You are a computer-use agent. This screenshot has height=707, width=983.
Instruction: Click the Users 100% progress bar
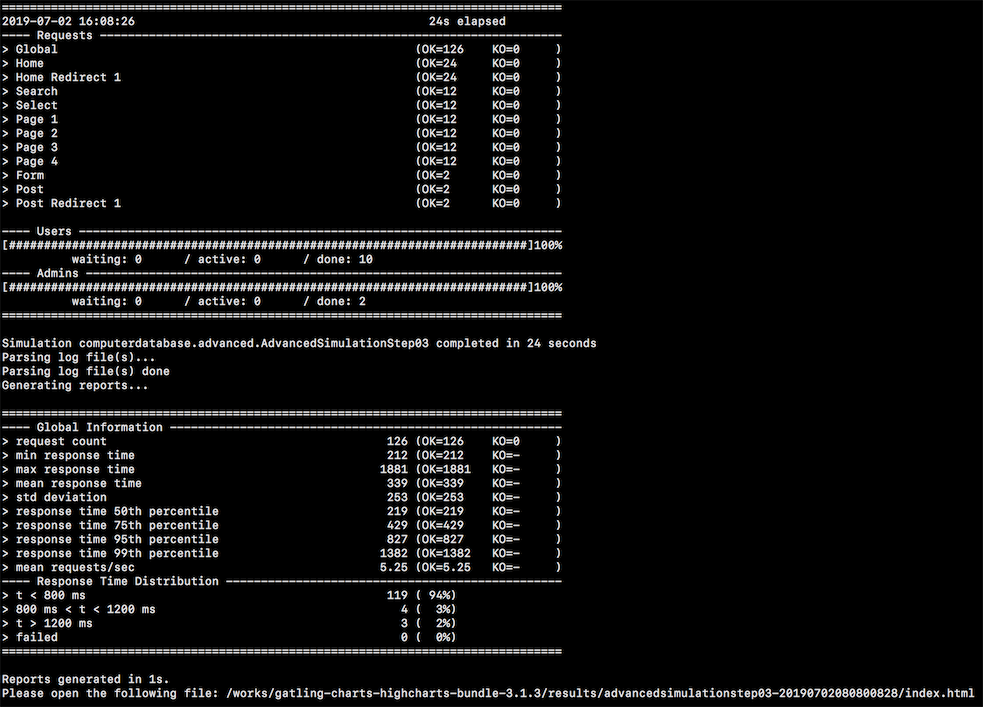pos(281,246)
